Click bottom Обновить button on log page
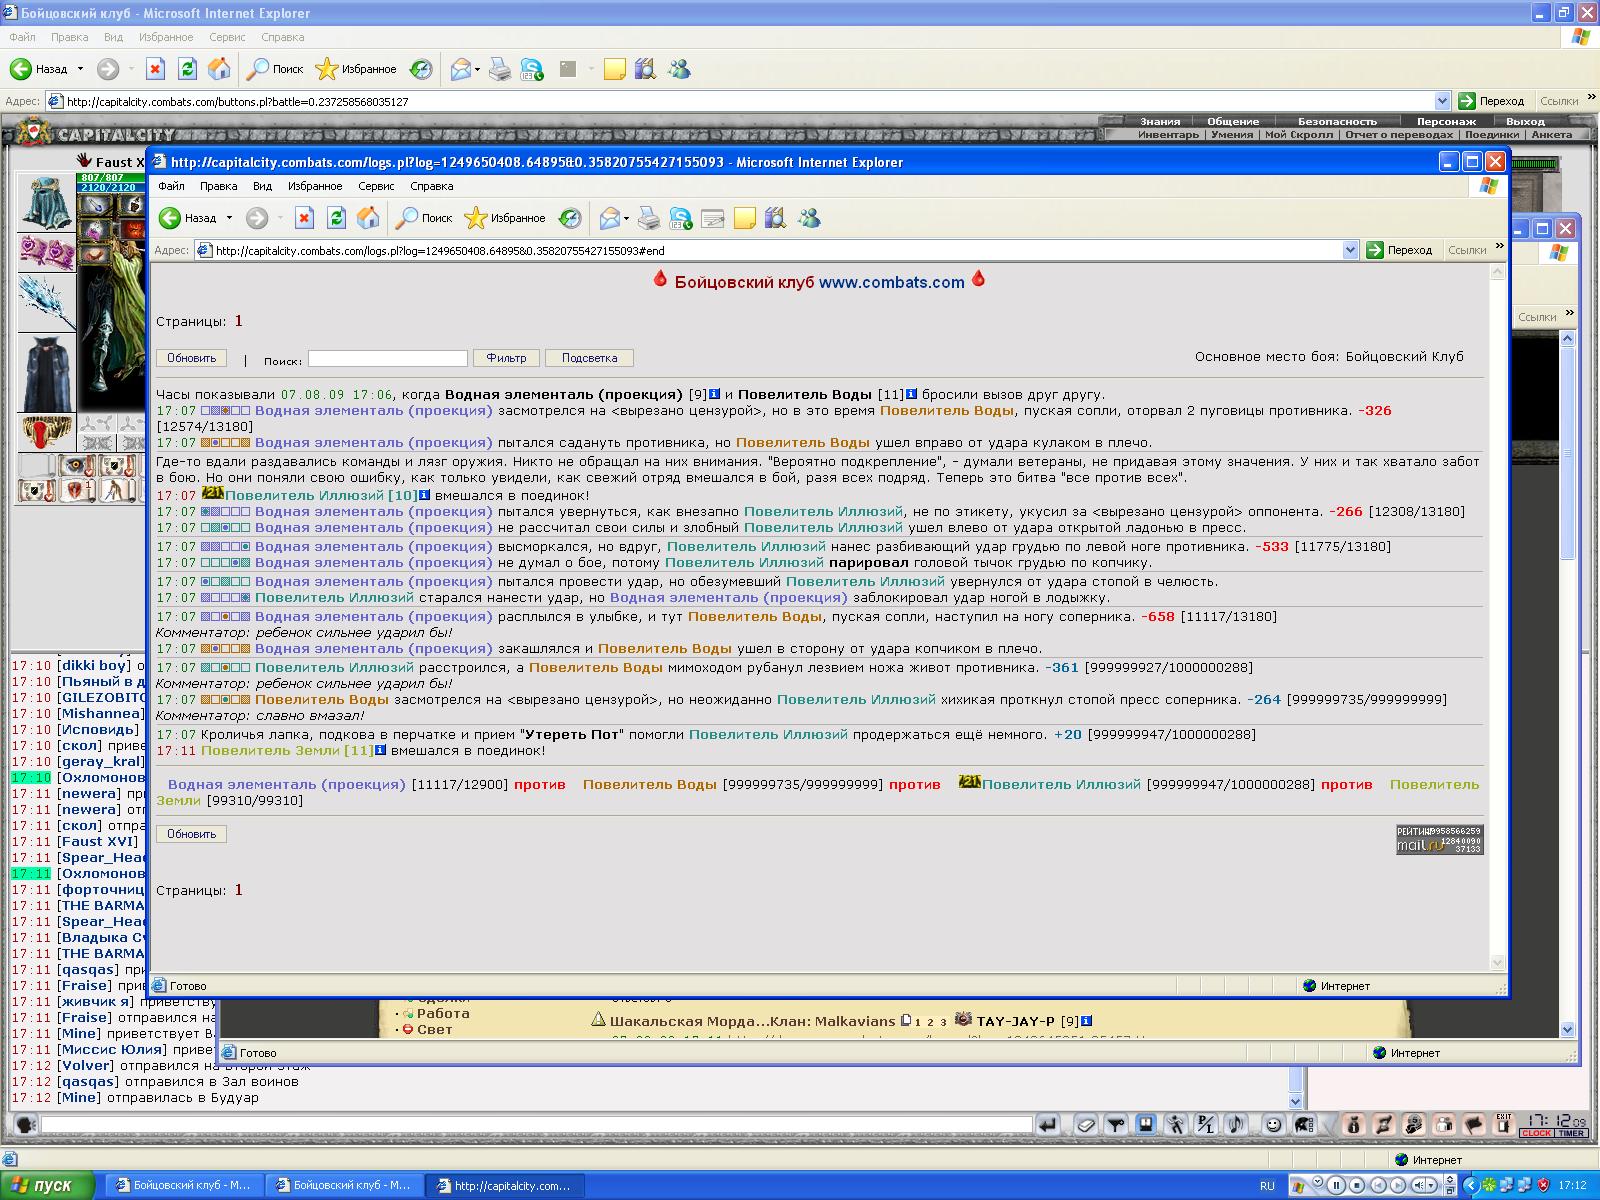 click(191, 834)
